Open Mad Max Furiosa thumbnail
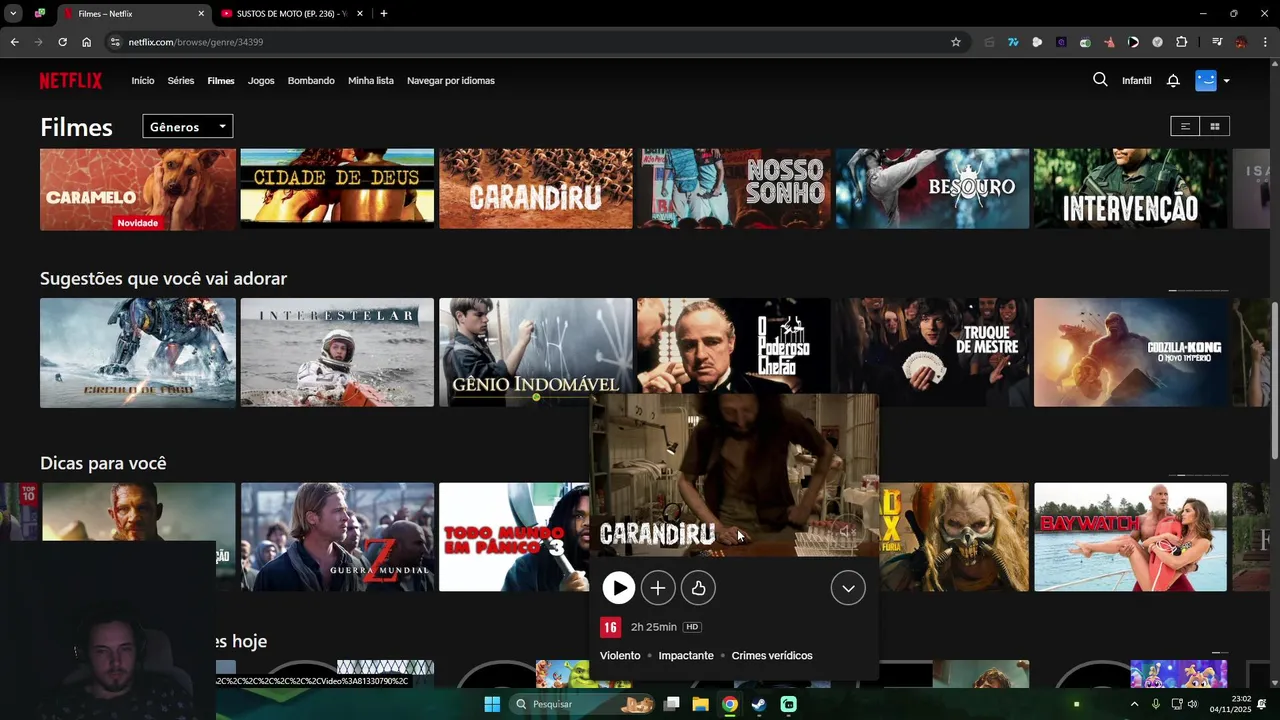The width and height of the screenshot is (1280, 720). click(955, 537)
